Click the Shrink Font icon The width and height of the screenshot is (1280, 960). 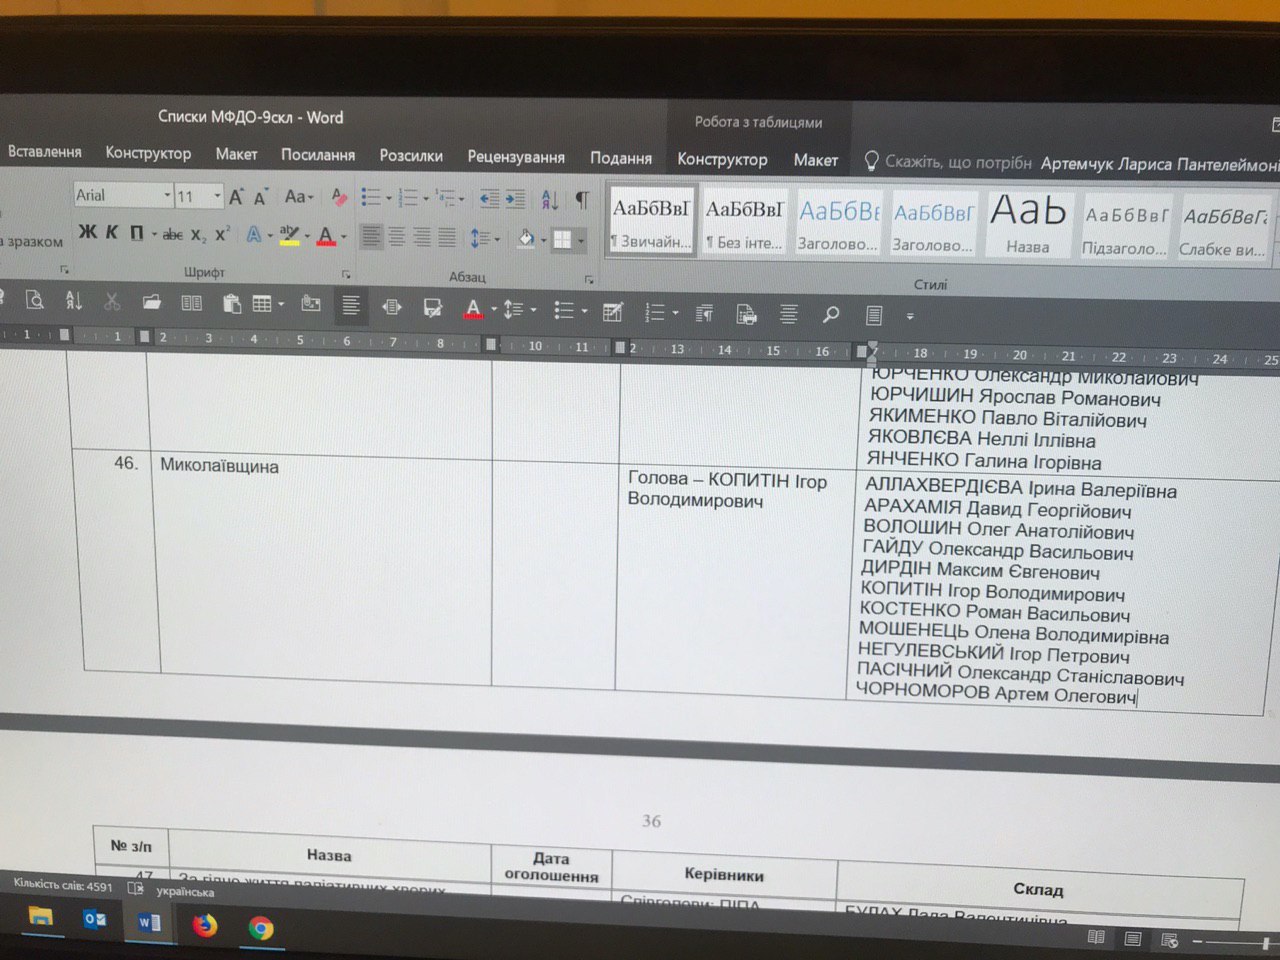[260, 197]
